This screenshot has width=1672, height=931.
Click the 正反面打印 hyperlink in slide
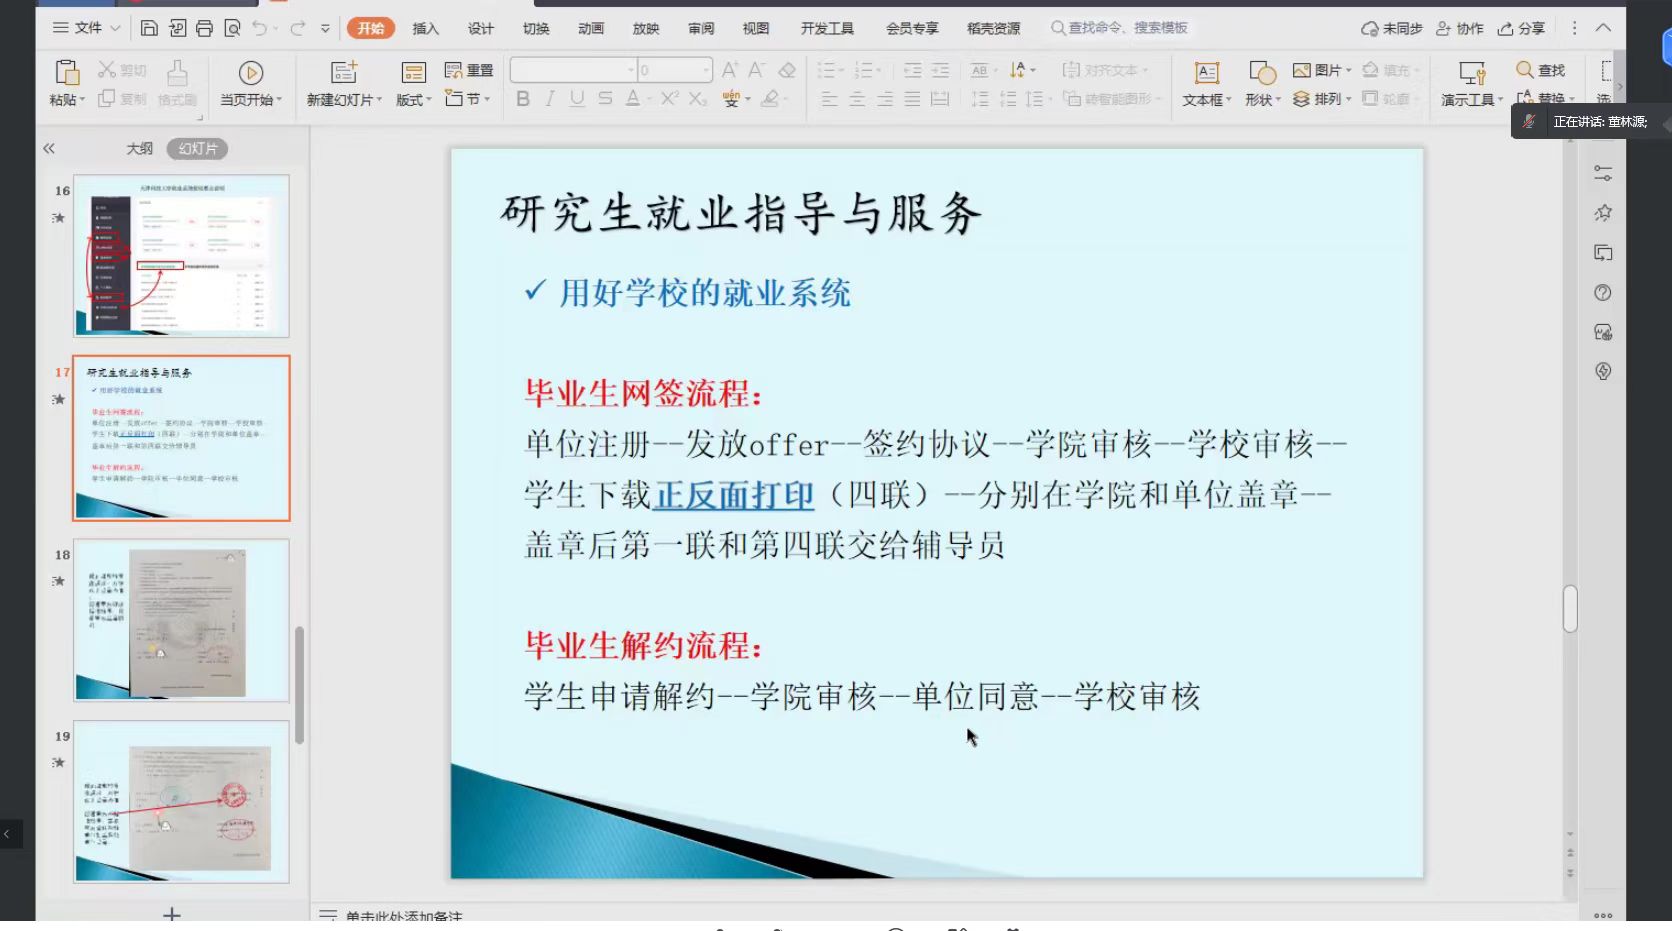[x=733, y=495]
